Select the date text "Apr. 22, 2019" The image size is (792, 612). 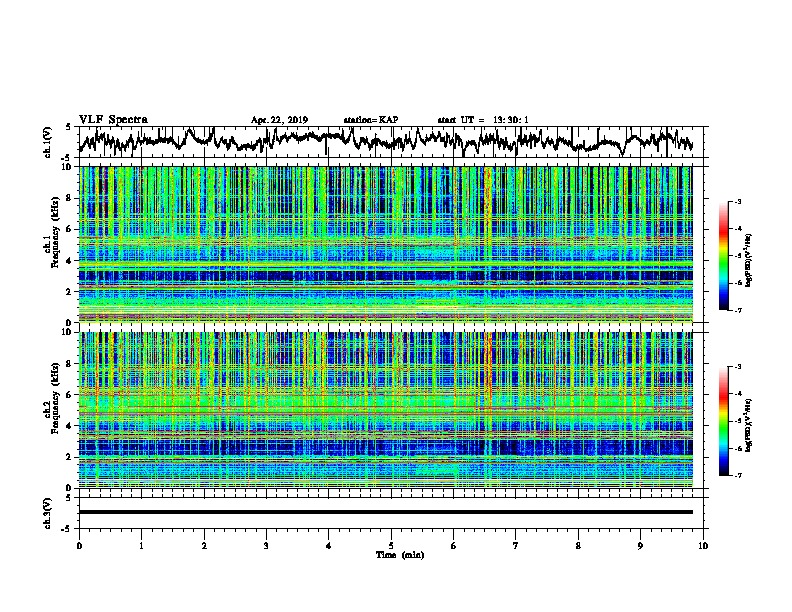pyautogui.click(x=279, y=120)
